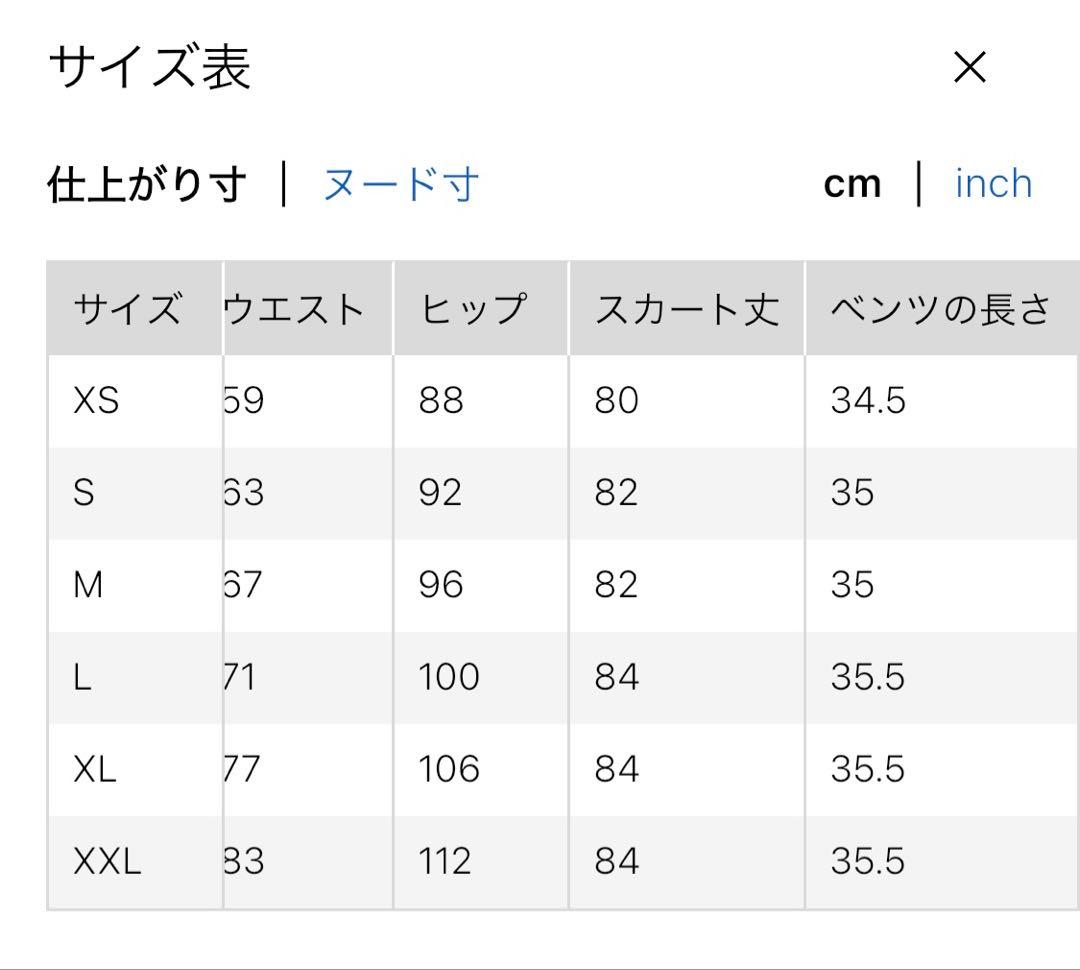
Task: Click the ウエスト column header
Action: pyautogui.click(x=294, y=309)
